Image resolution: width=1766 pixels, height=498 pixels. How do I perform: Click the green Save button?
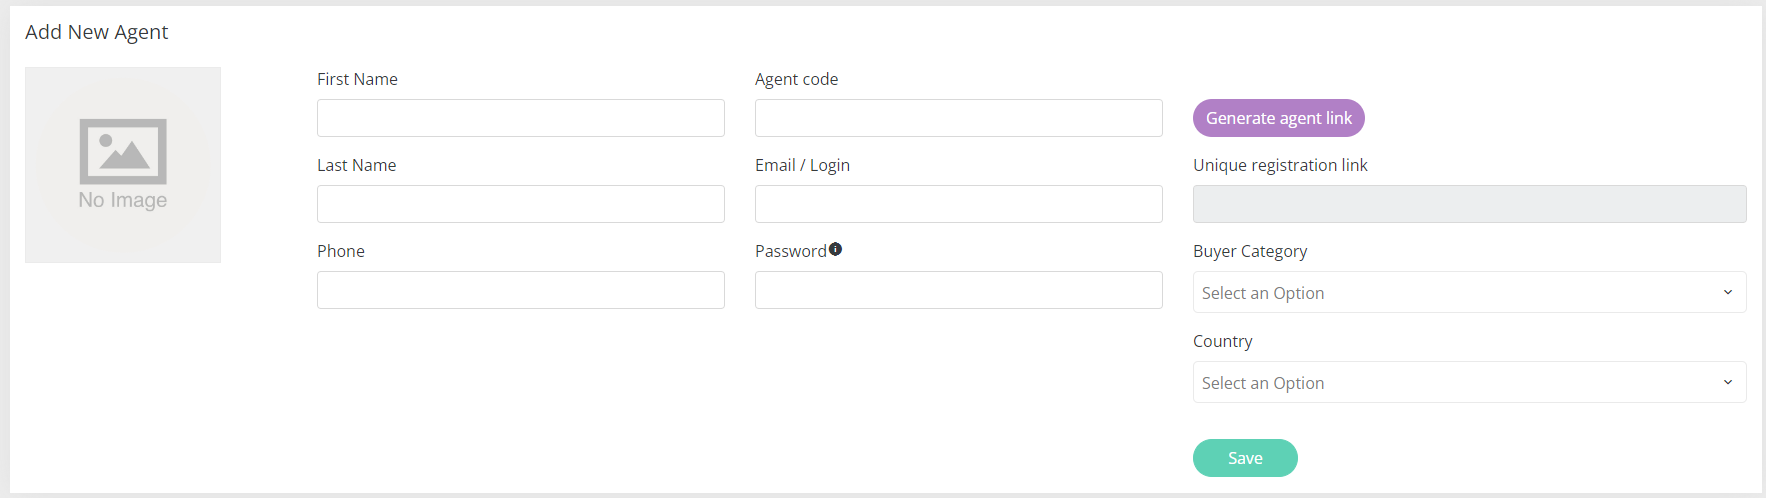pyautogui.click(x=1245, y=458)
